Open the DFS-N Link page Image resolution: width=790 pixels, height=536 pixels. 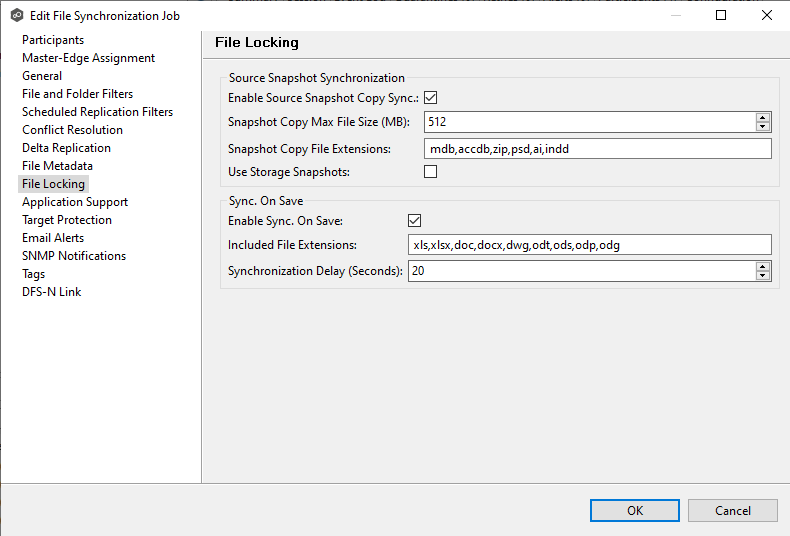51,292
